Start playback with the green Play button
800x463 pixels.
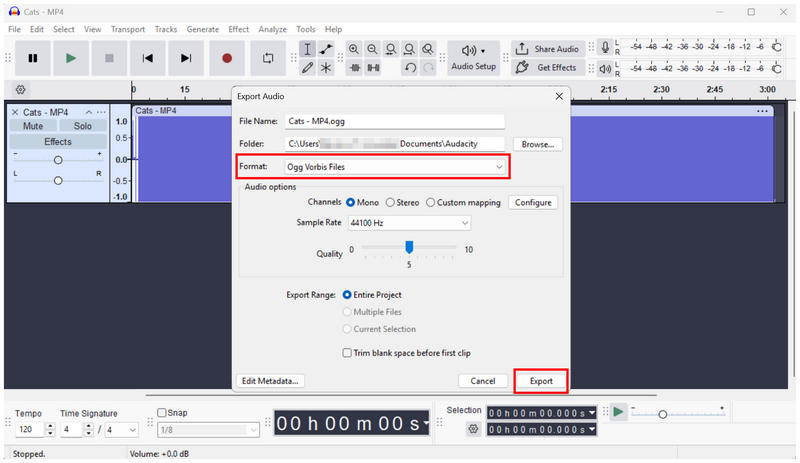coord(71,58)
